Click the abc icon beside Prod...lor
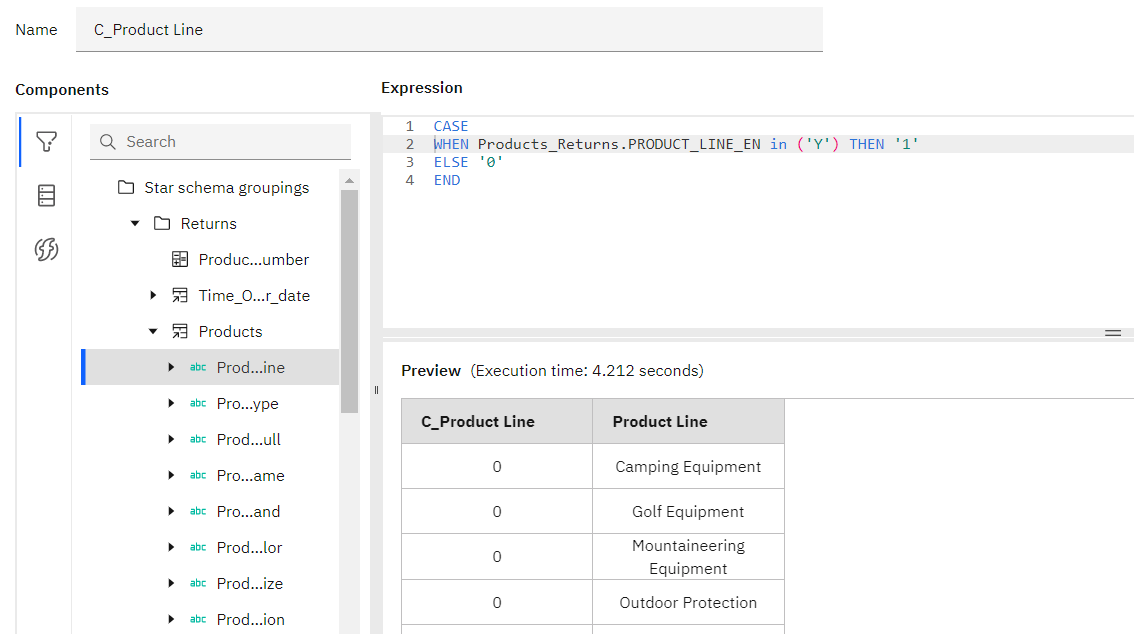The image size is (1134, 634). 198,547
